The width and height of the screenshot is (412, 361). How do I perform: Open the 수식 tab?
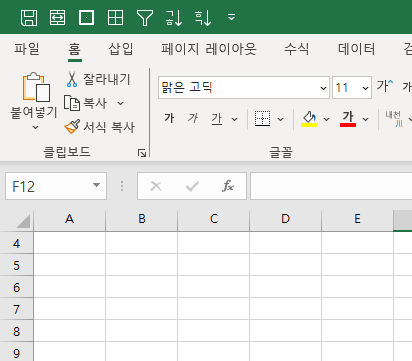pos(296,49)
